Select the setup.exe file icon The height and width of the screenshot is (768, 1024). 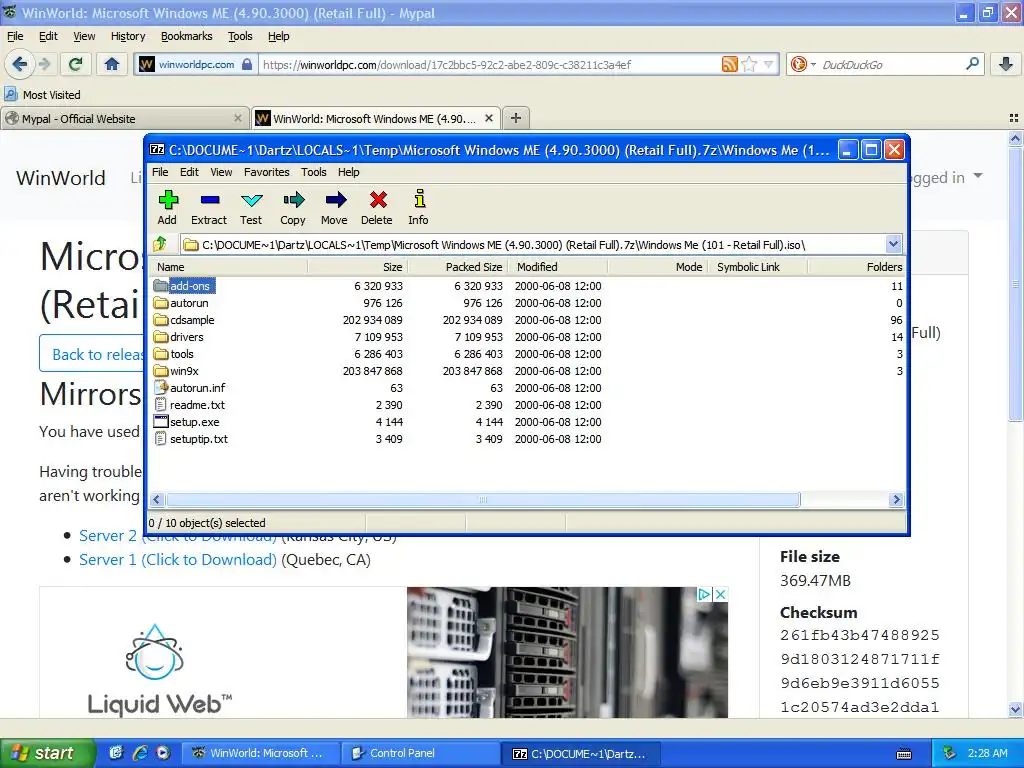pyautogui.click(x=161, y=421)
